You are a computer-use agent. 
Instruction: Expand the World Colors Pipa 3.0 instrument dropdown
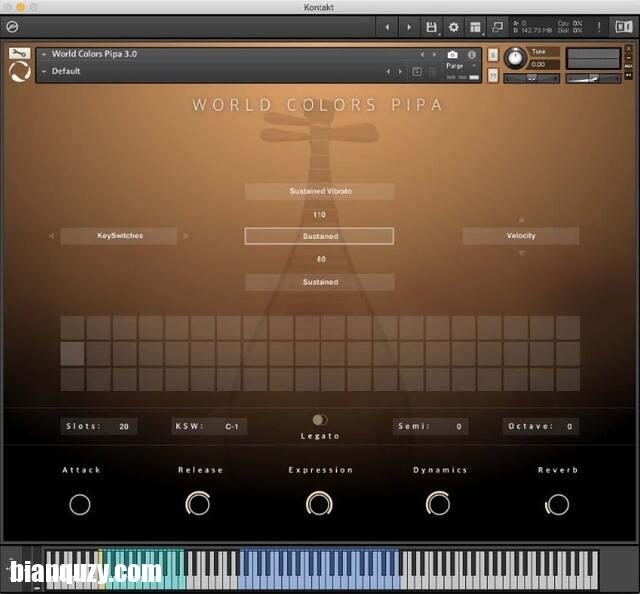44,54
